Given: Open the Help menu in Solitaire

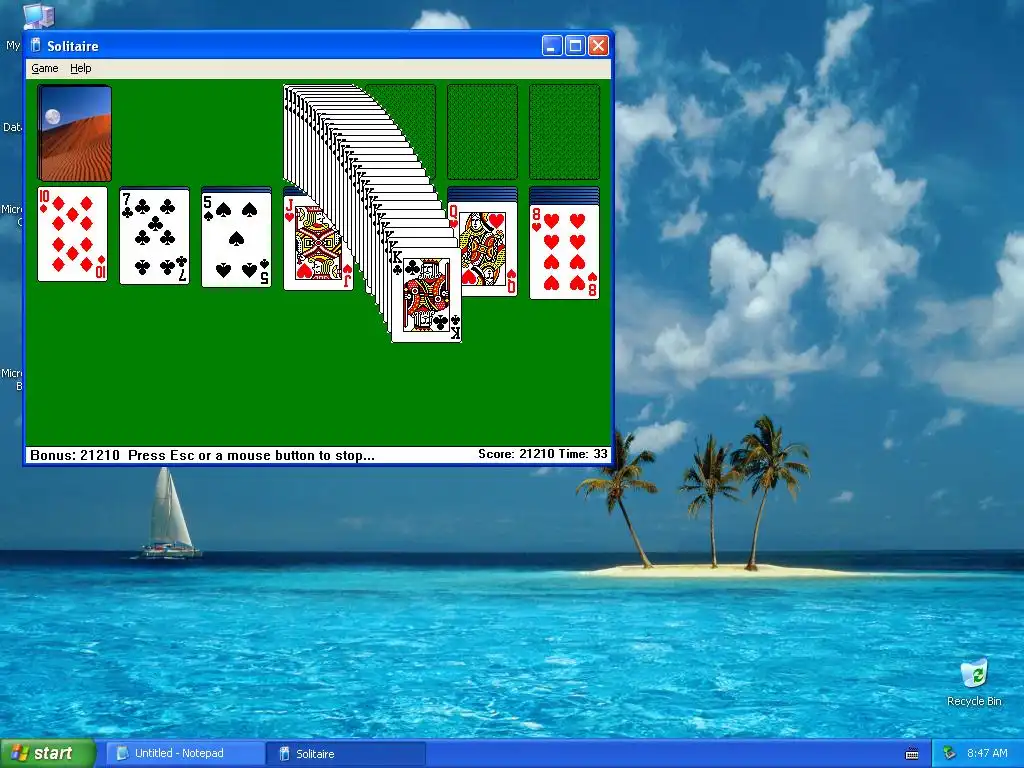Looking at the screenshot, I should 80,68.
